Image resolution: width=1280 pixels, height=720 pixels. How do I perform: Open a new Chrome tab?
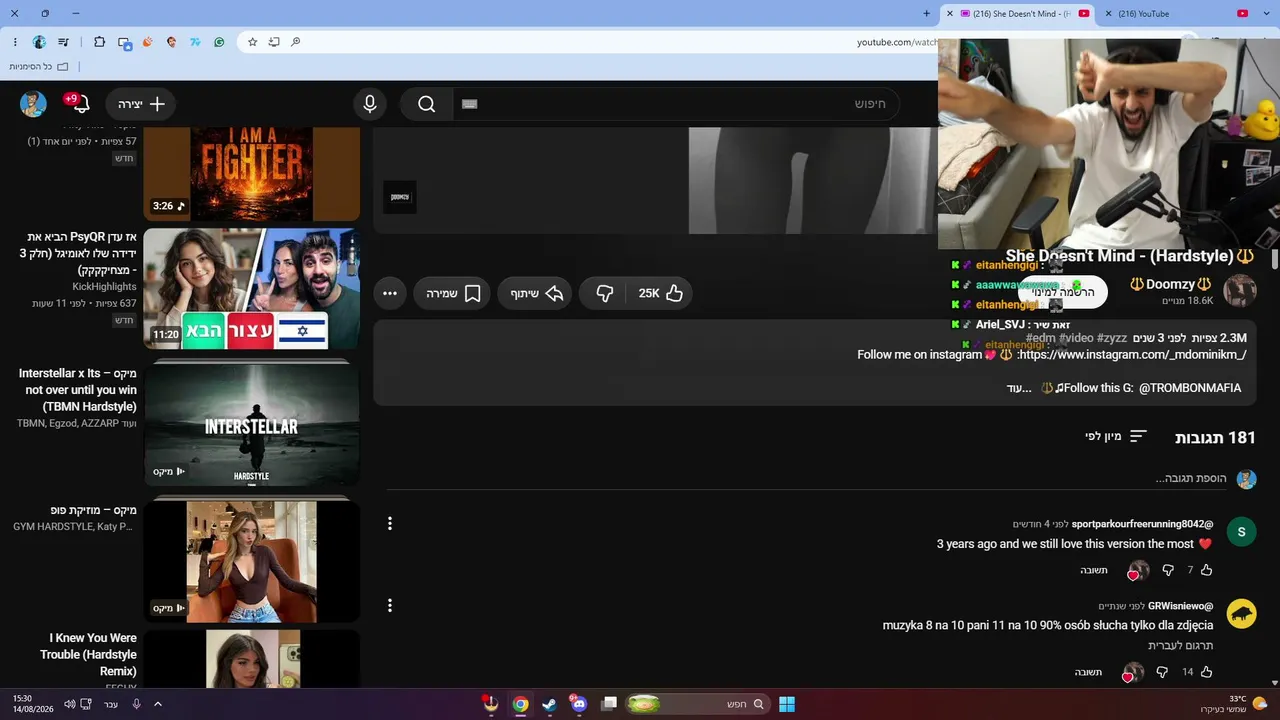[926, 14]
